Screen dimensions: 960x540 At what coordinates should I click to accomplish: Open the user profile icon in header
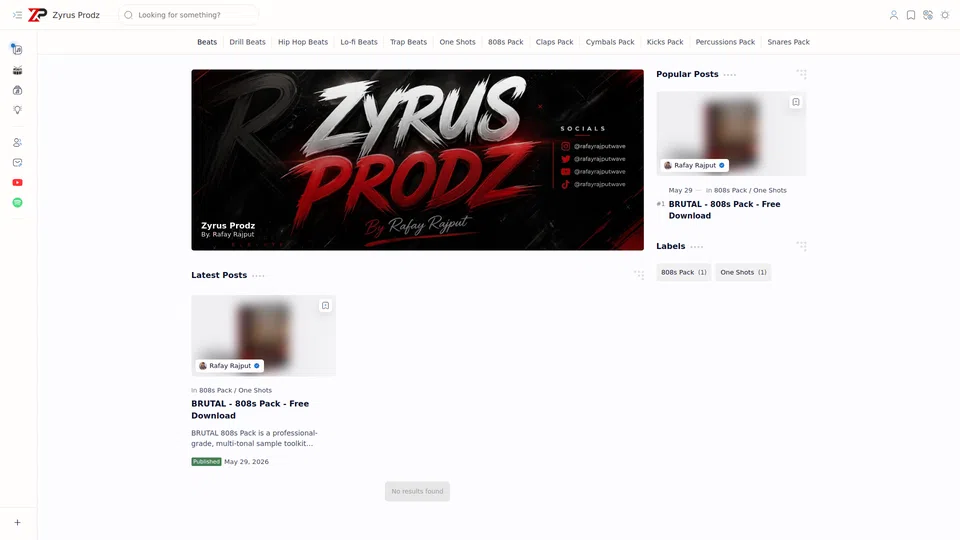[893, 15]
